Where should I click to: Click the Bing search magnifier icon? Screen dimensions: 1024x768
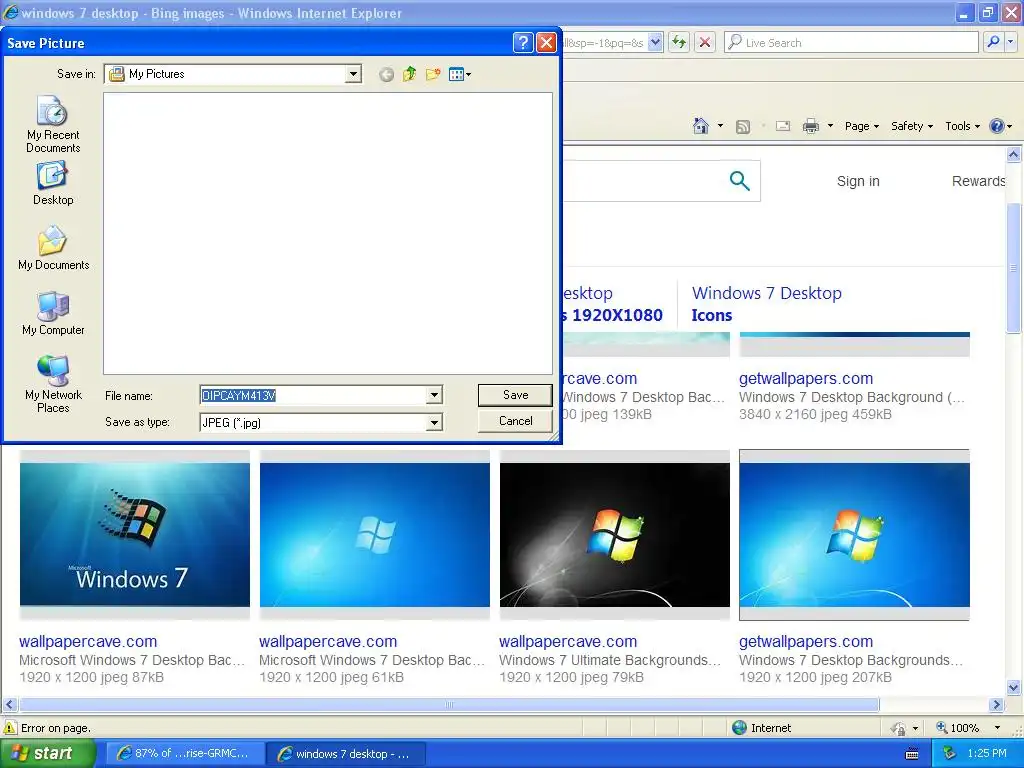coord(739,180)
